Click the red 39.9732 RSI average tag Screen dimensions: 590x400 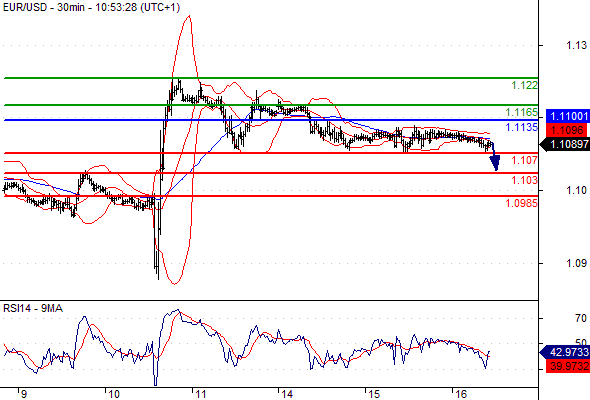[568, 366]
